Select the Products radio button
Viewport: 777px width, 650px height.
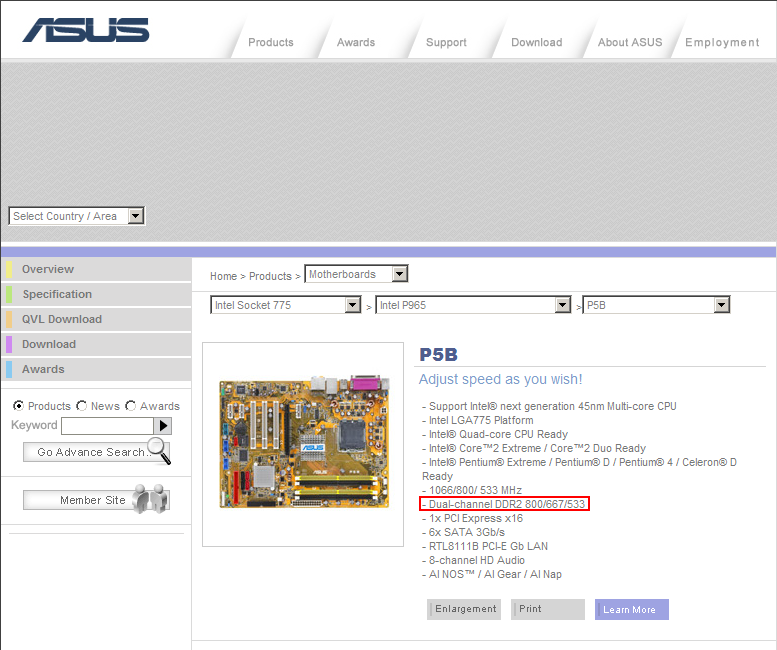[x=18, y=406]
